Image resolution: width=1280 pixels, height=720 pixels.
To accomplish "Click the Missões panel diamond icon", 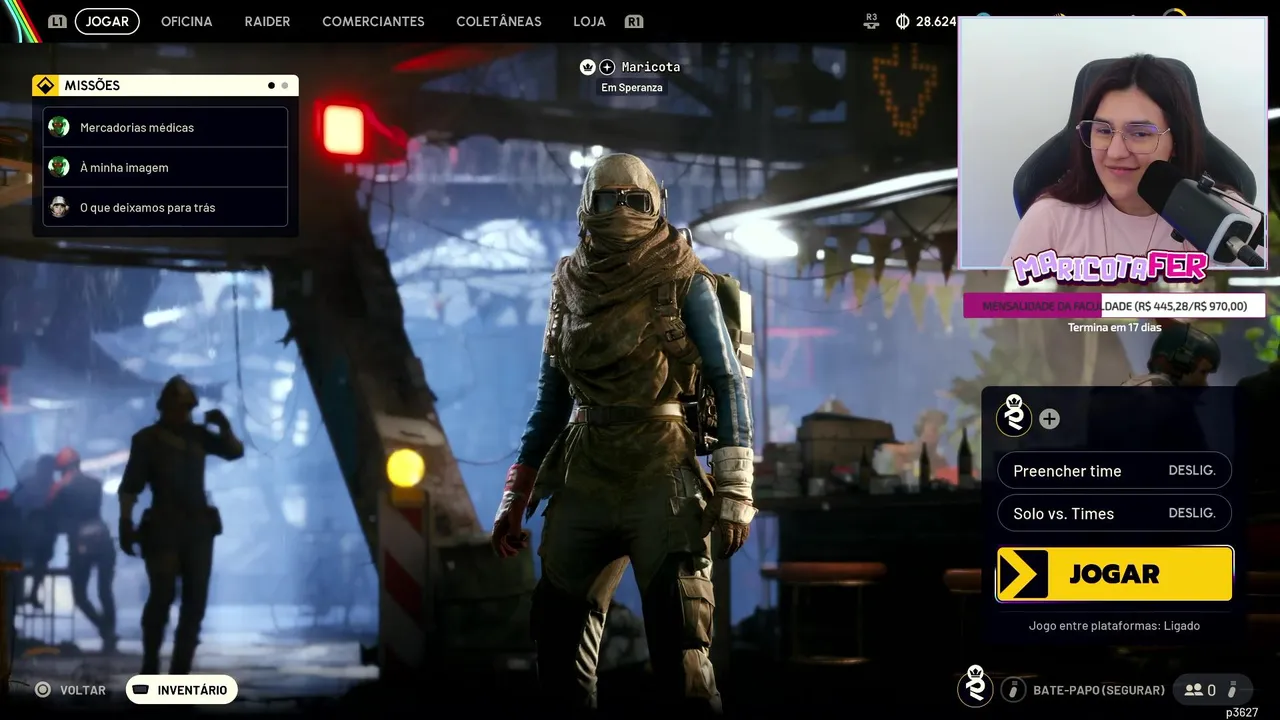I will tap(45, 86).
